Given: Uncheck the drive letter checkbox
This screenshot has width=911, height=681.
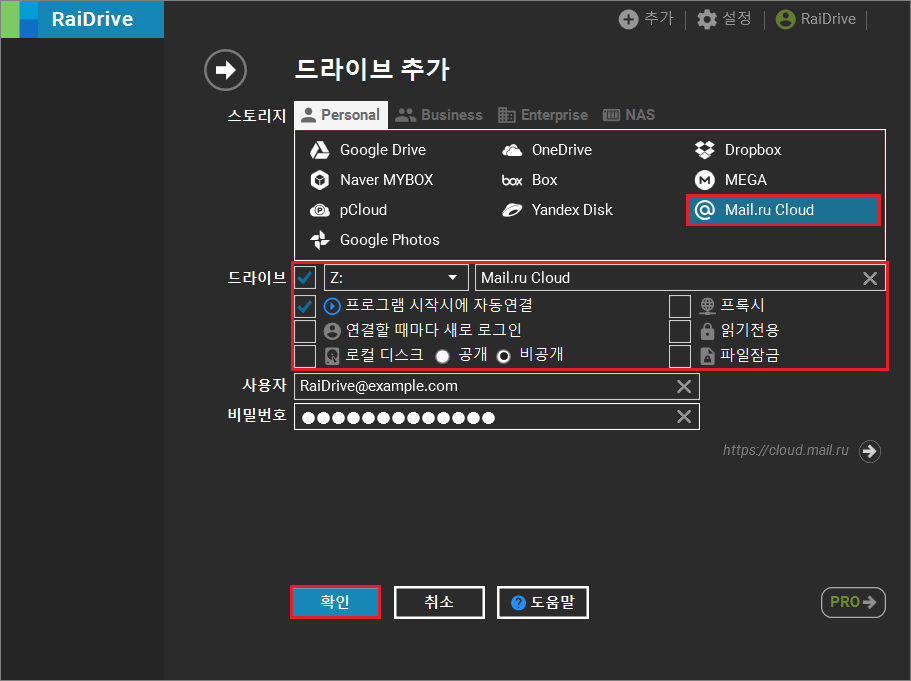Looking at the screenshot, I should pos(305,278).
